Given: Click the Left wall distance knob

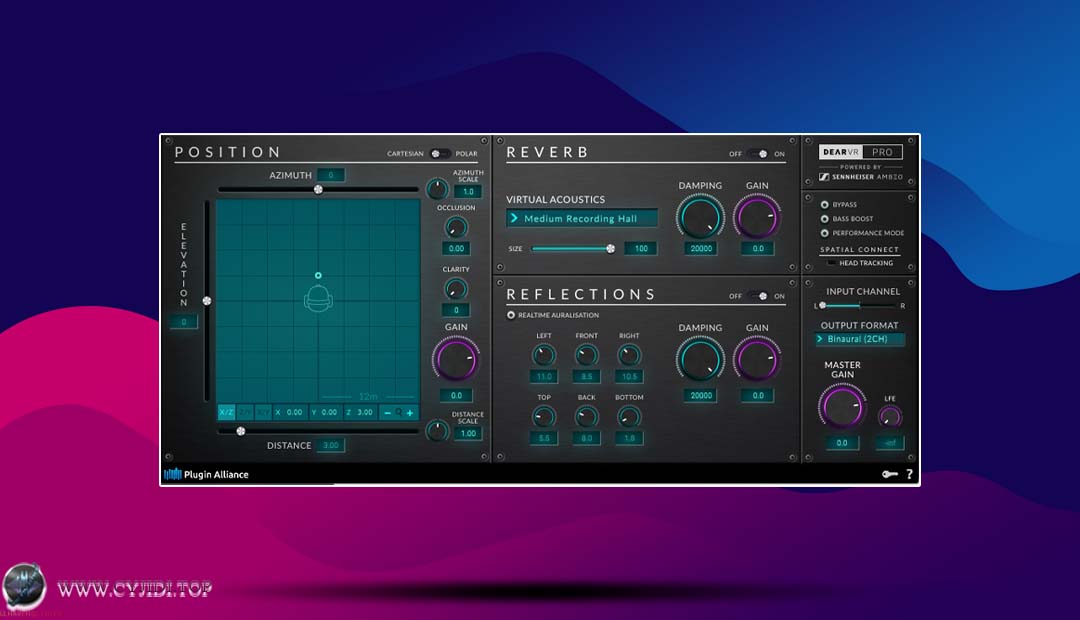Looking at the screenshot, I should (x=544, y=355).
